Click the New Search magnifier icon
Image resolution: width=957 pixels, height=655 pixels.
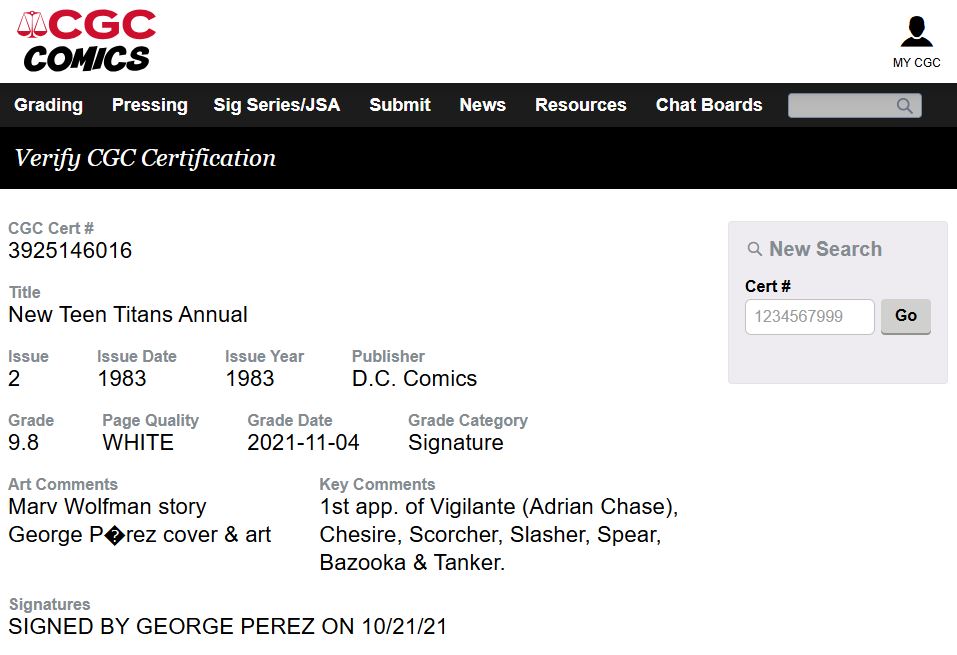[x=755, y=249]
